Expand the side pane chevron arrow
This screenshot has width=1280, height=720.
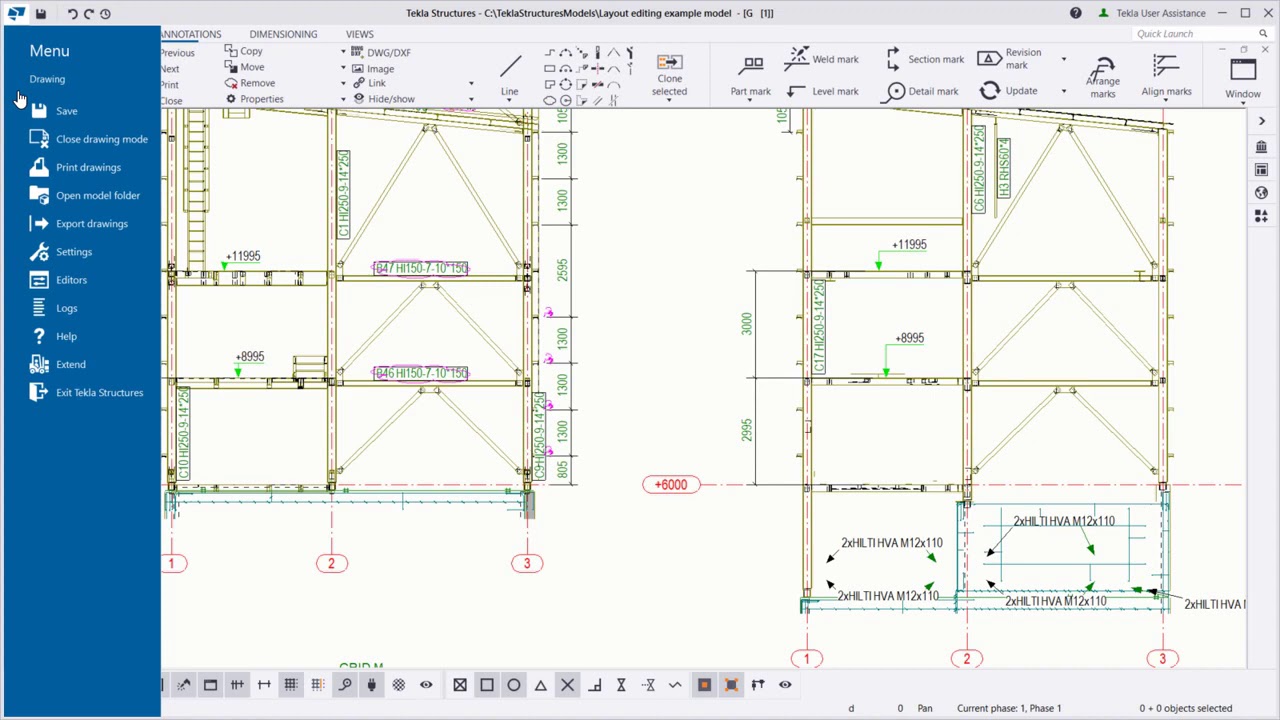[1262, 121]
